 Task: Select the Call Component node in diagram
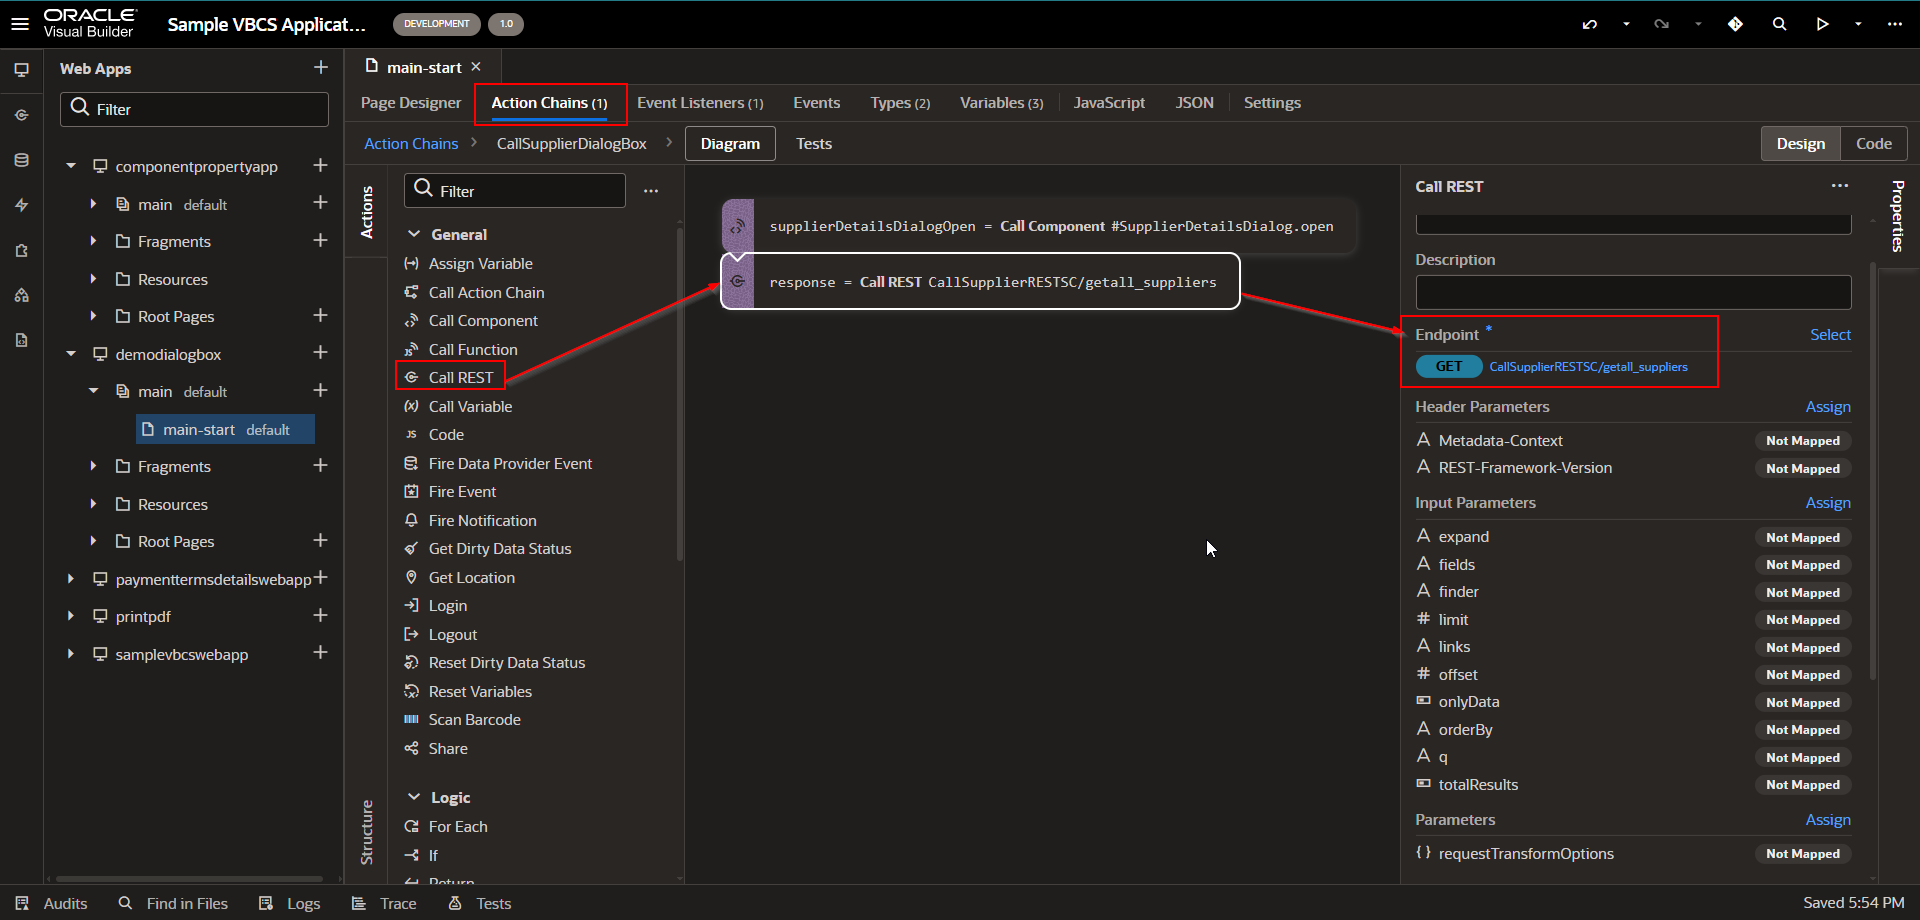pyautogui.click(x=1040, y=226)
